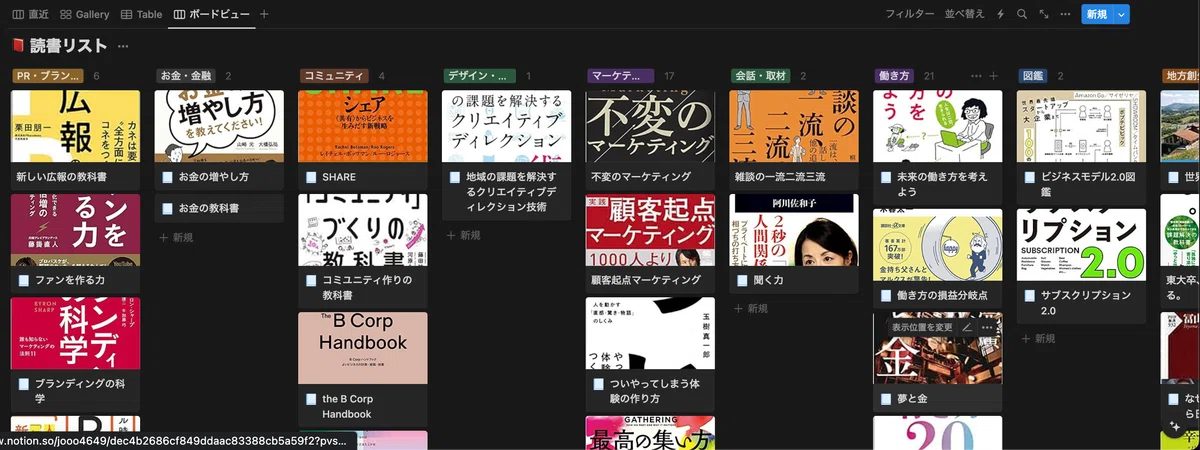Add a new view with plus icon
Image resolution: width=1200 pixels, height=450 pixels.
coord(264,14)
